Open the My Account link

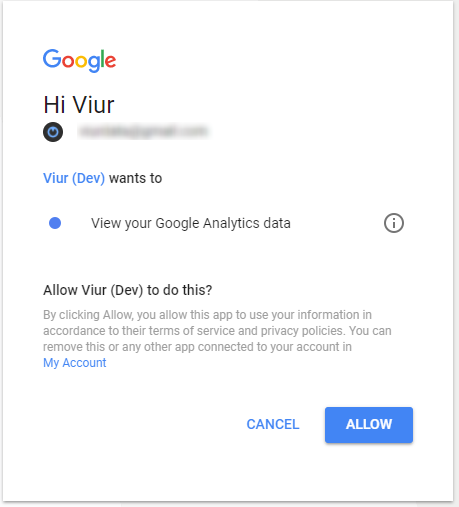(x=75, y=363)
